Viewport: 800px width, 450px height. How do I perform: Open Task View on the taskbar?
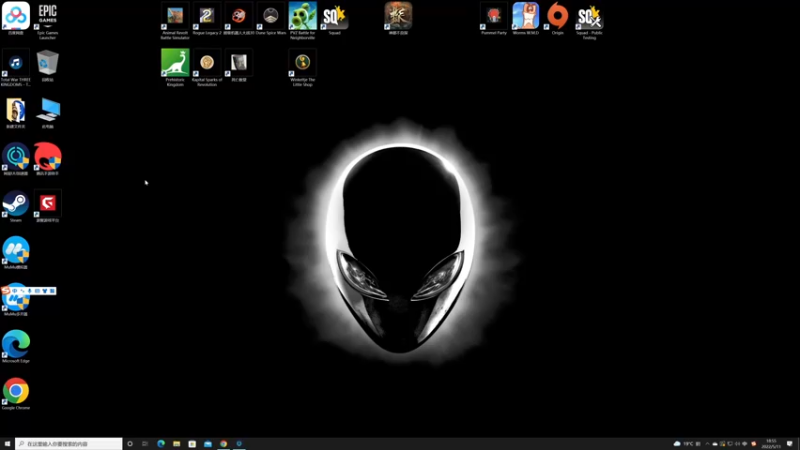tap(145, 444)
